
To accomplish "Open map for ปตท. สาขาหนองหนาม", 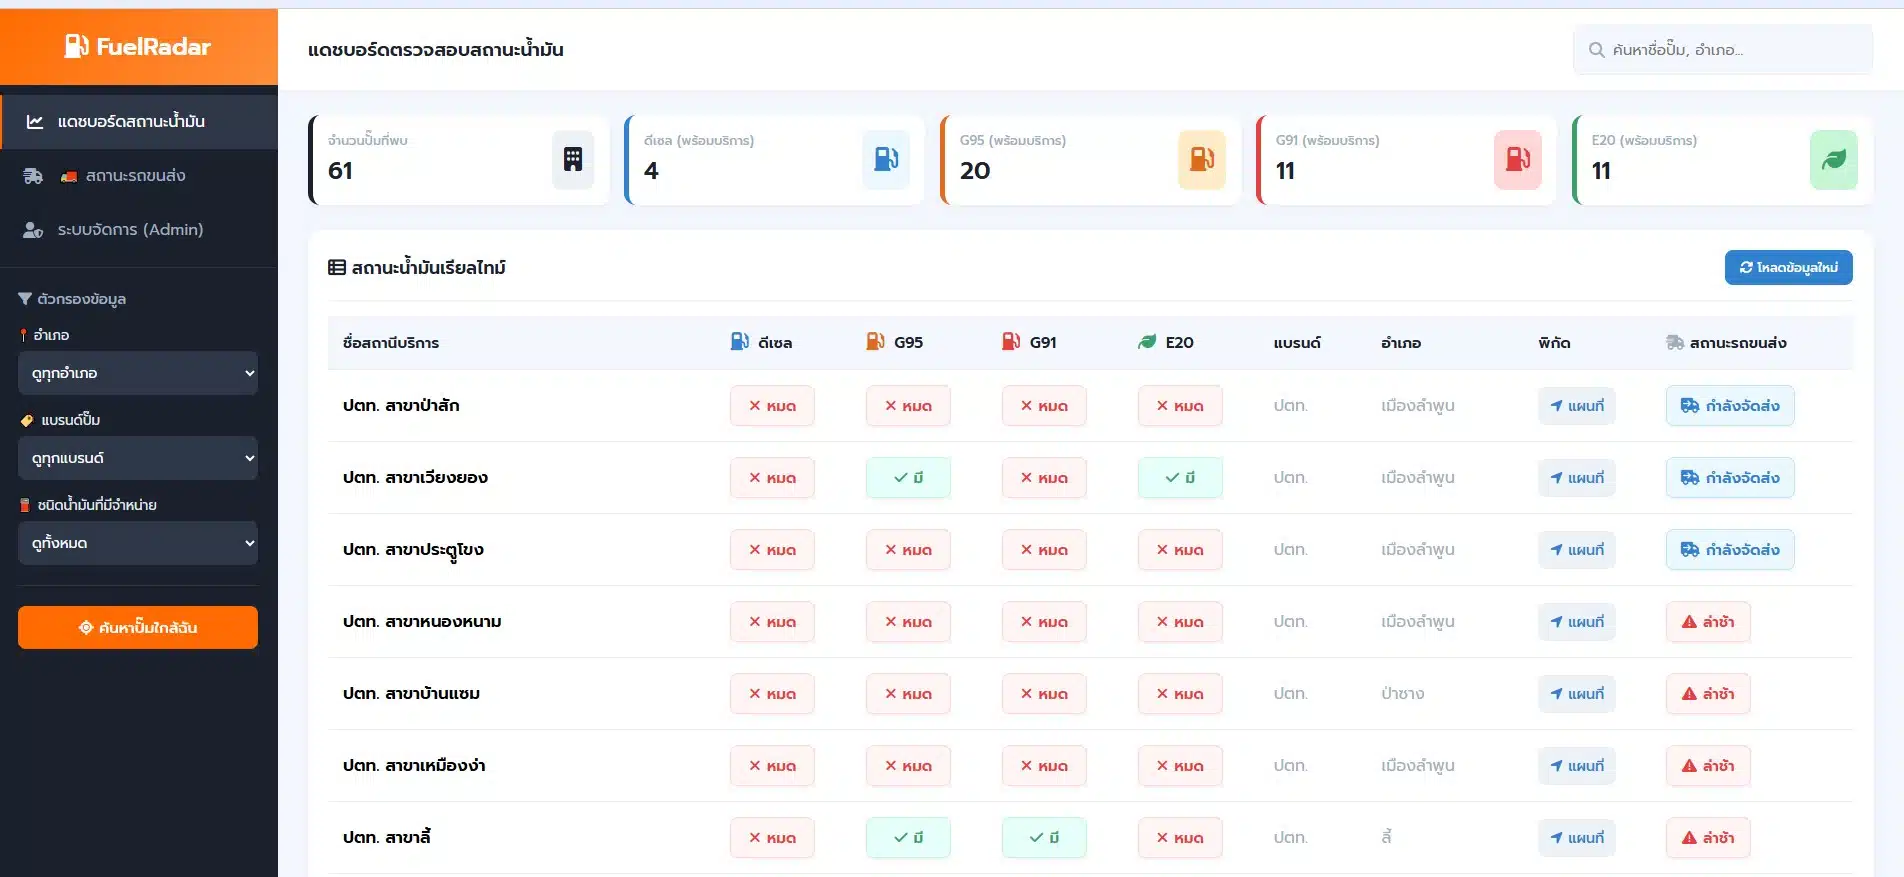I will pyautogui.click(x=1577, y=622).
